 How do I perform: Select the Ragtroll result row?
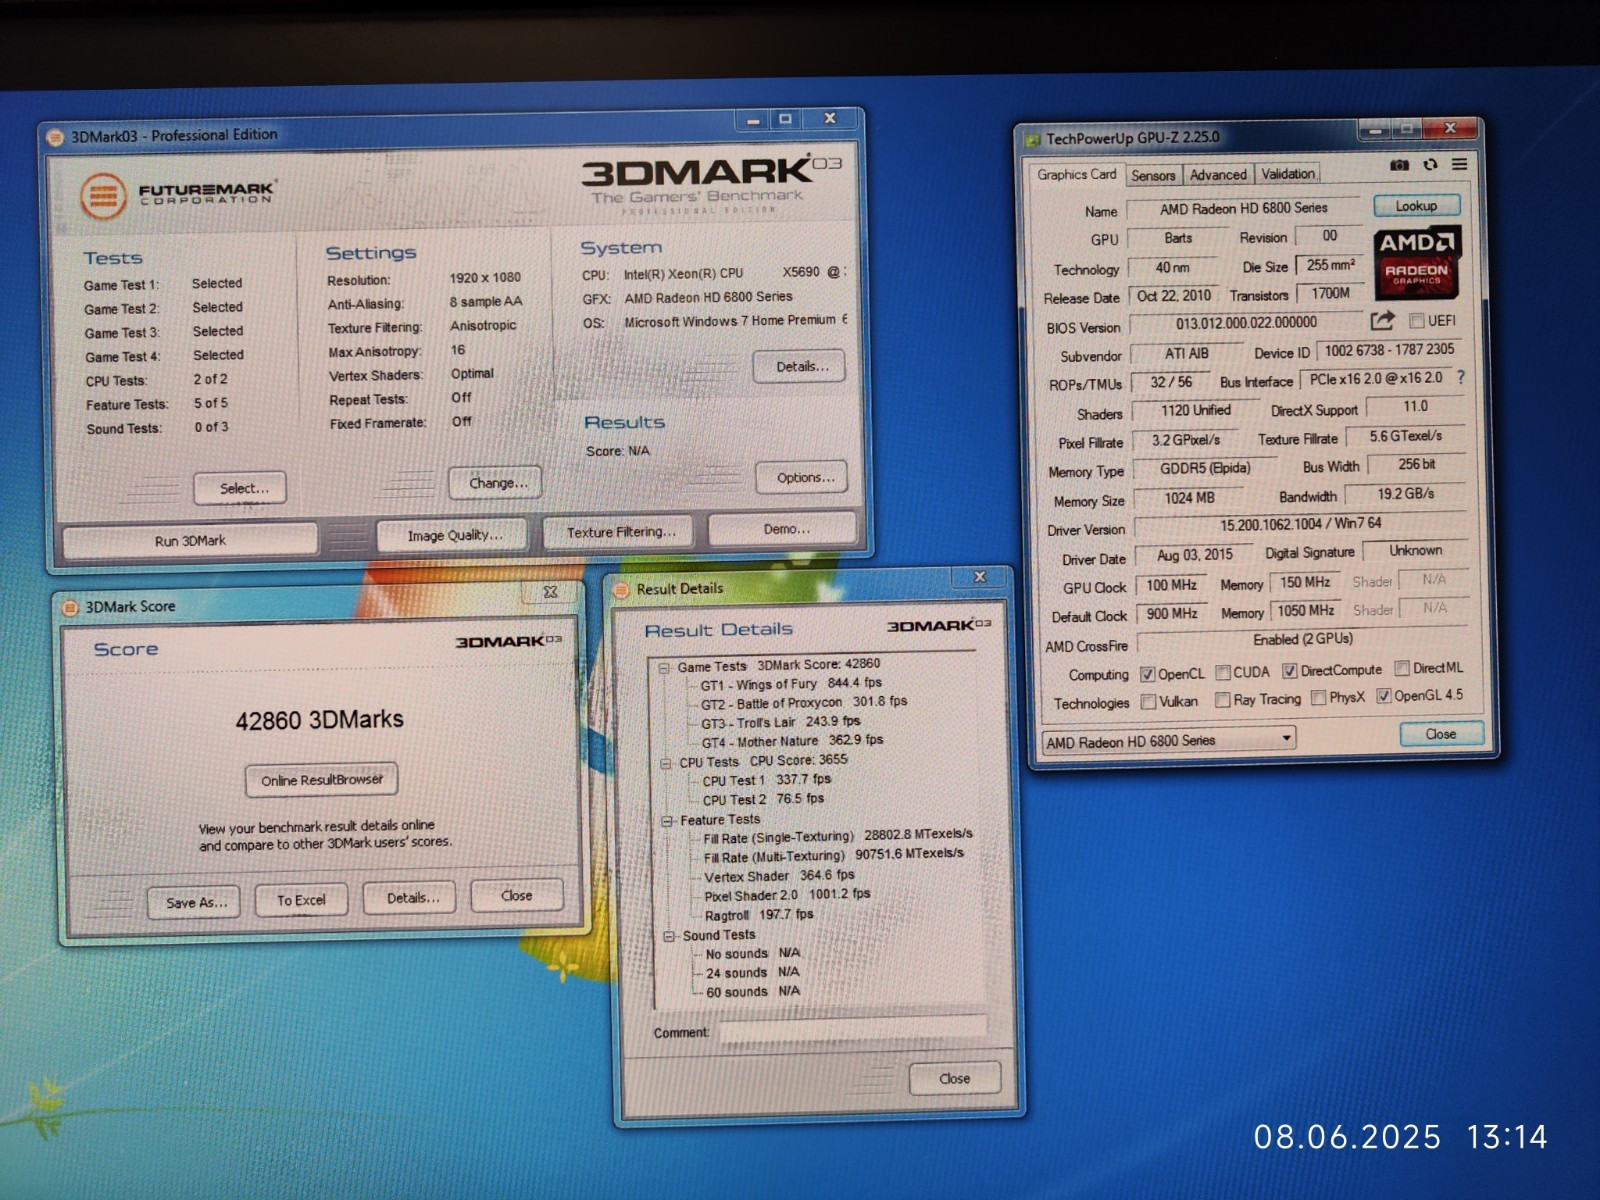tap(759, 914)
